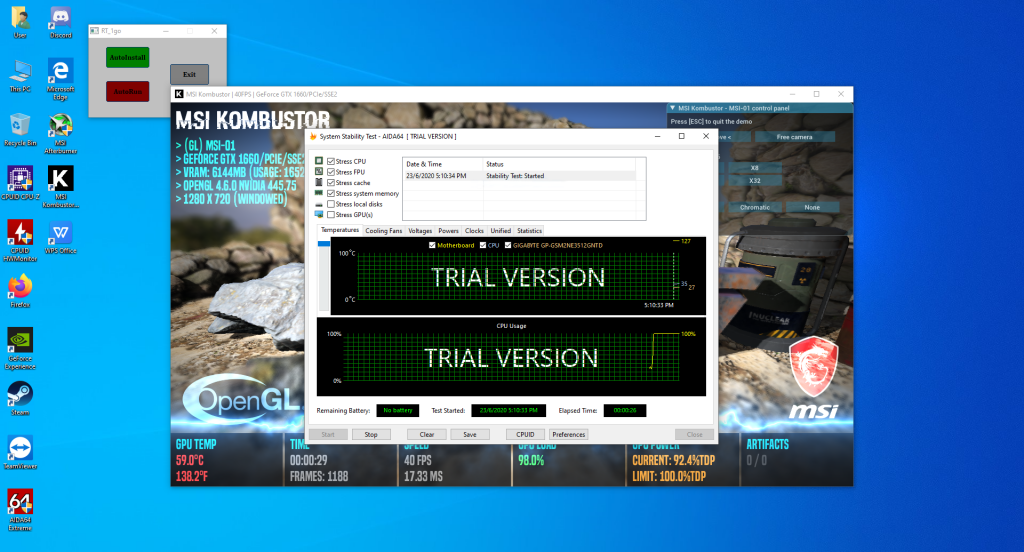Open WPS Office desktop shortcut
This screenshot has width=1024, height=552.
[x=60, y=237]
